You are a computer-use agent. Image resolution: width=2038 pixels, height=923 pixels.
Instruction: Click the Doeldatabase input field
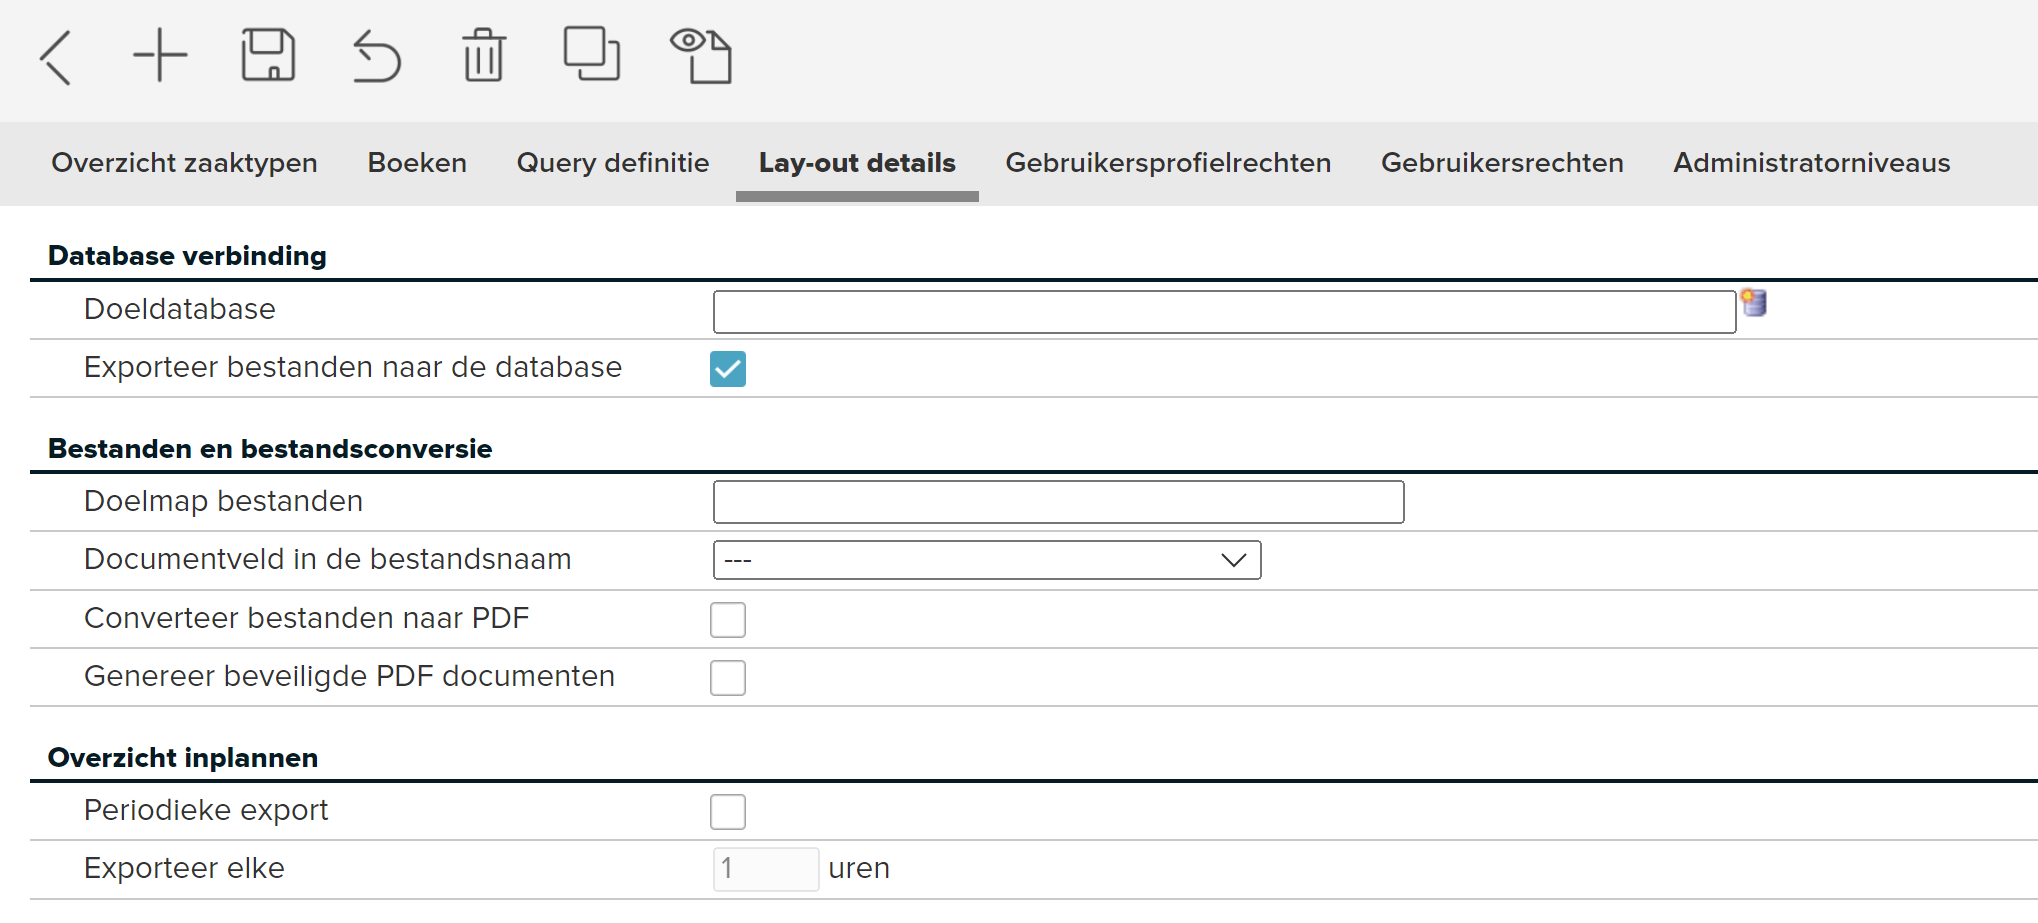pos(1224,312)
